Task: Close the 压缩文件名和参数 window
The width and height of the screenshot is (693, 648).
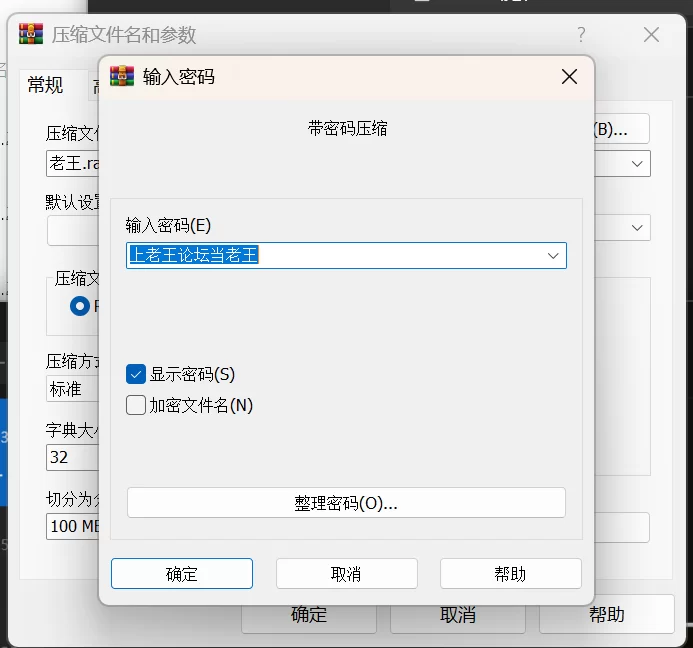Action: pyautogui.click(x=651, y=35)
